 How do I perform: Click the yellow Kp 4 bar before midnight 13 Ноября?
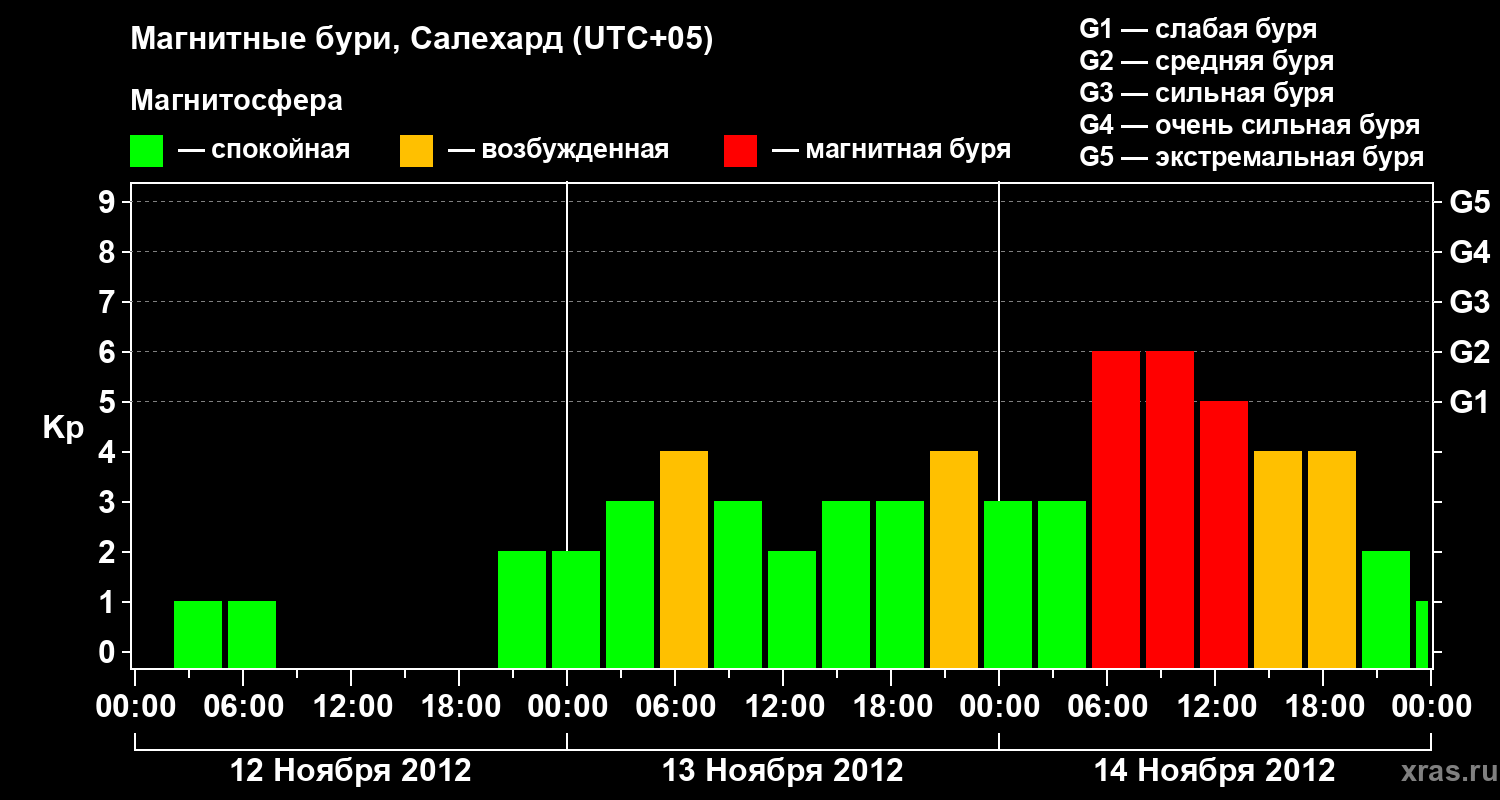954,559
